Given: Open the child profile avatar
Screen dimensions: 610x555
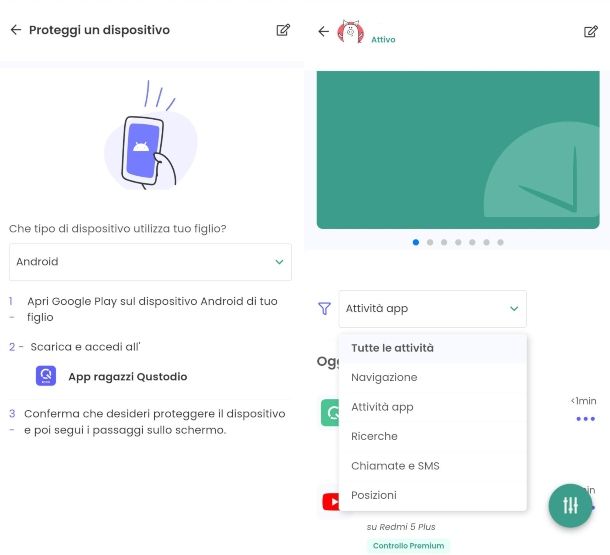Looking at the screenshot, I should click(351, 32).
